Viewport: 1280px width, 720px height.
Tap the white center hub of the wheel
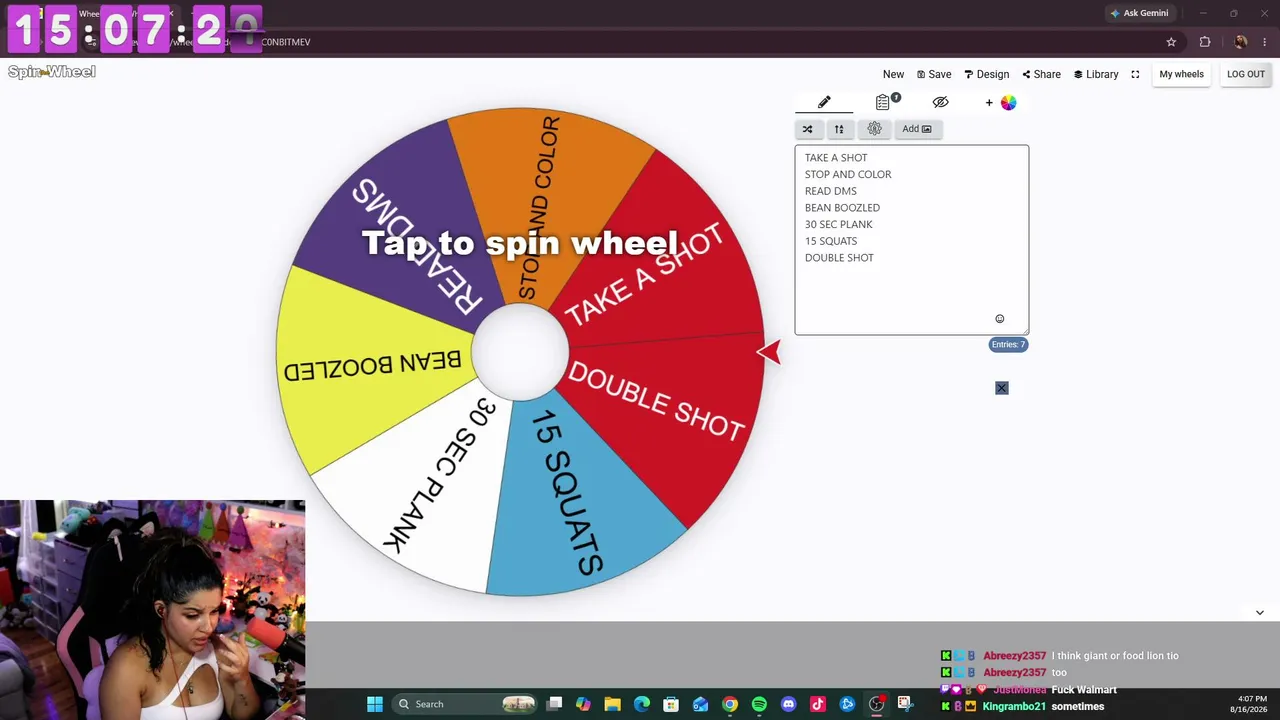(x=520, y=352)
